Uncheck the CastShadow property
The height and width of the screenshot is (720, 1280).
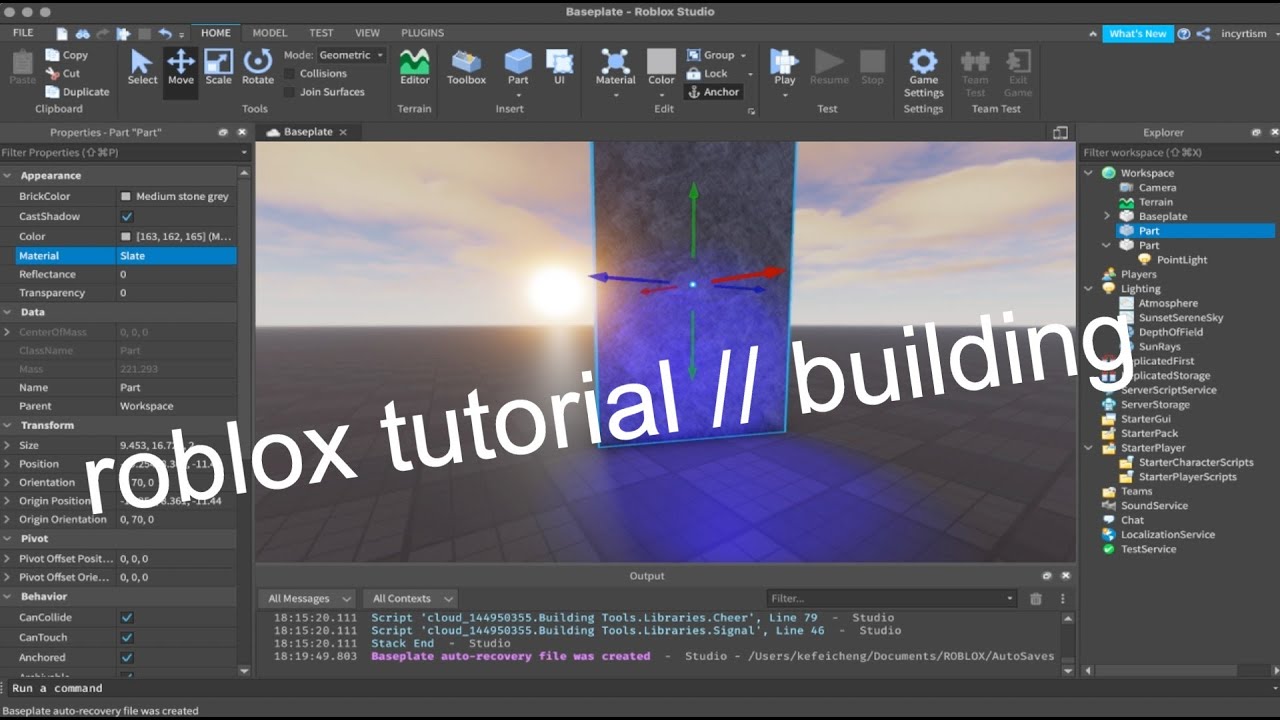click(x=127, y=217)
